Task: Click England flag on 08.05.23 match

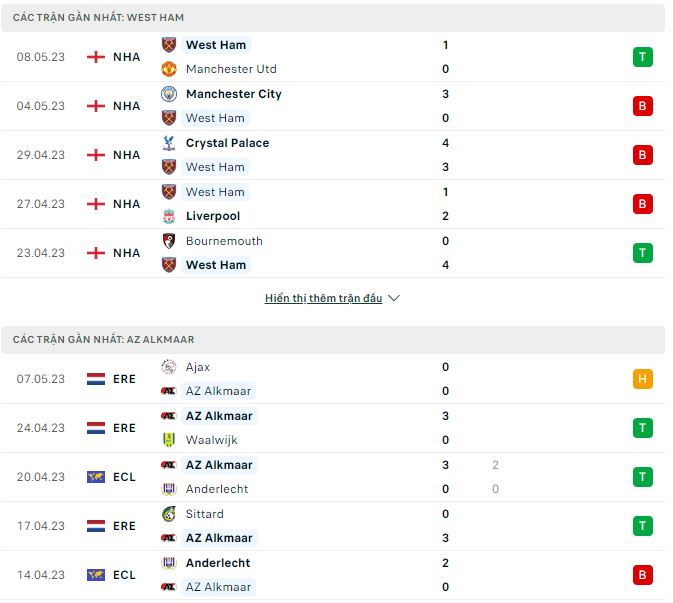Action: [96, 57]
